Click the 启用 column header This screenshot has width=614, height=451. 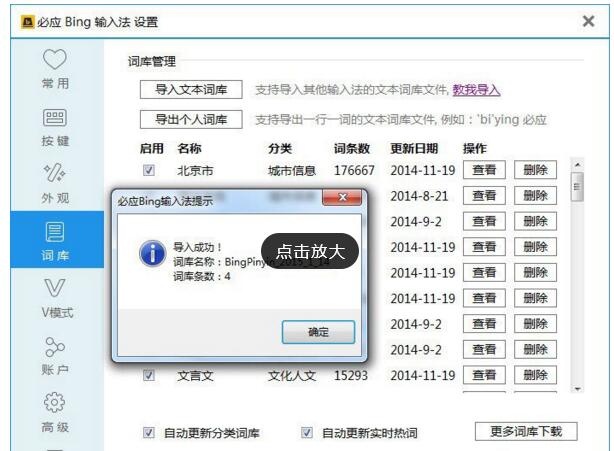152,148
